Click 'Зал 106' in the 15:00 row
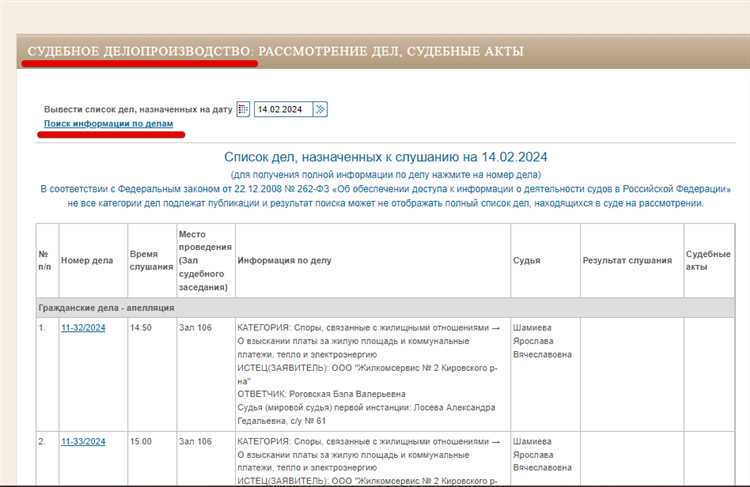Screen dimensions: 750x487 (x=195, y=442)
